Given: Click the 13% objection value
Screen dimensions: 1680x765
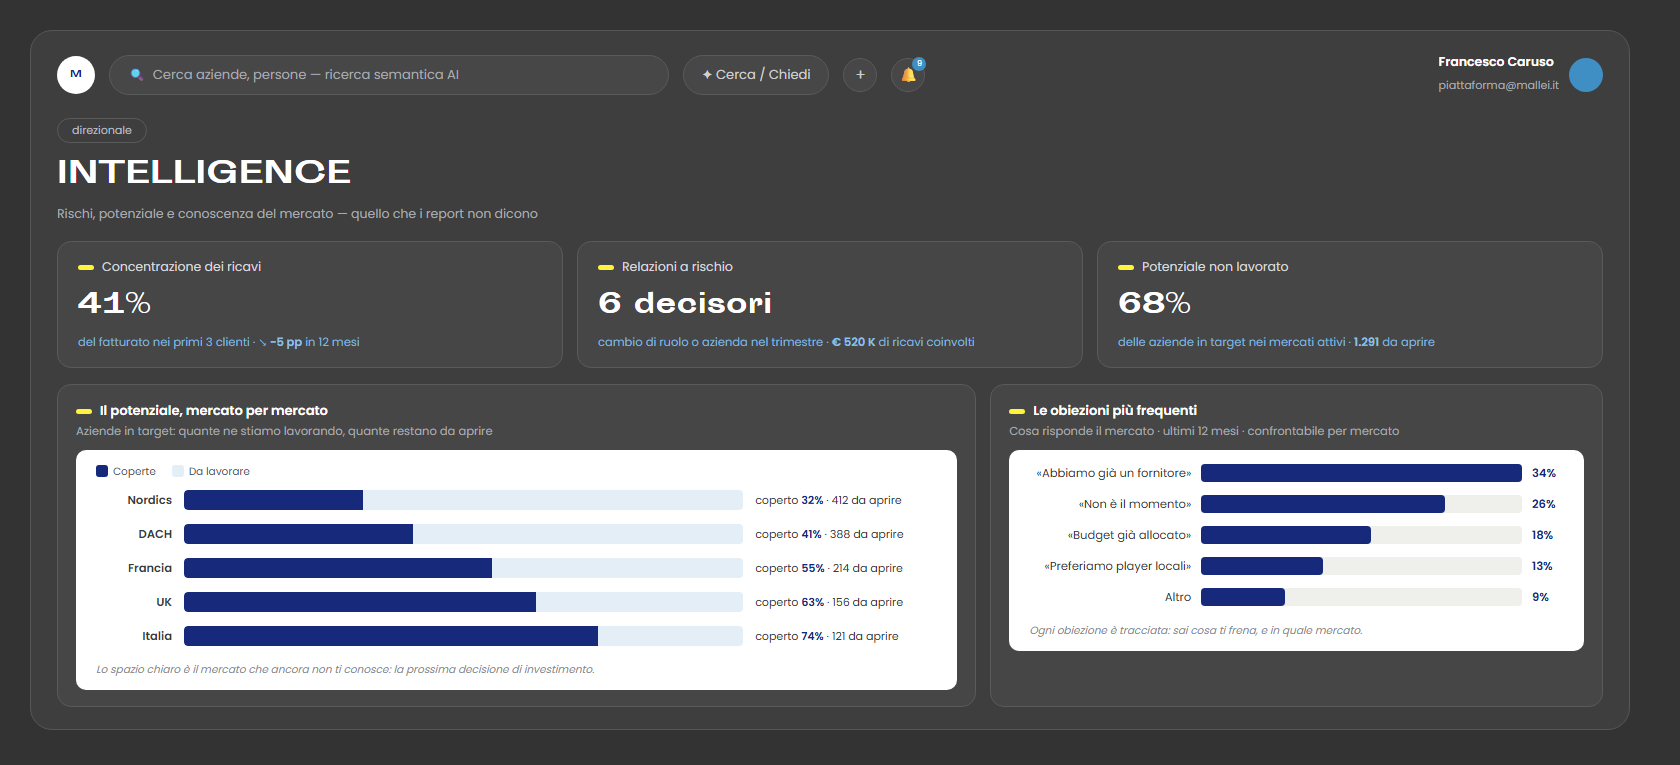Looking at the screenshot, I should pos(1542,566).
